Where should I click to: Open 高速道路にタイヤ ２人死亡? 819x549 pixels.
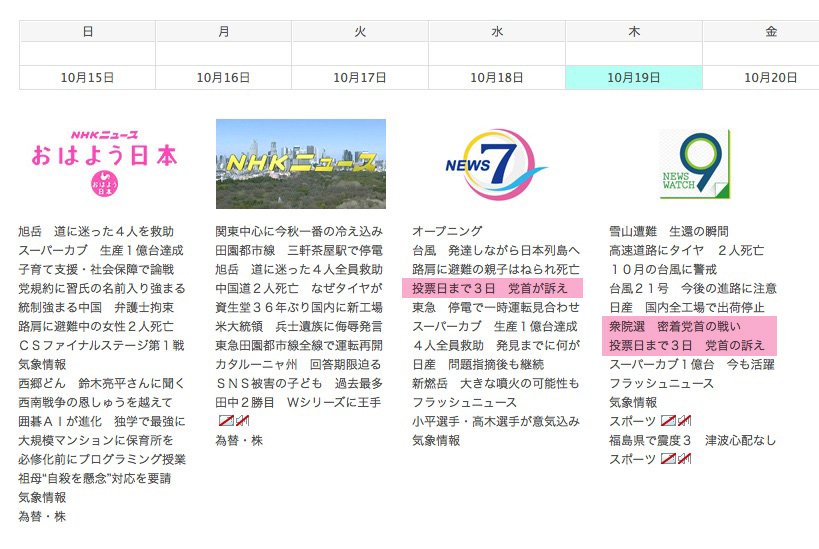click(686, 250)
